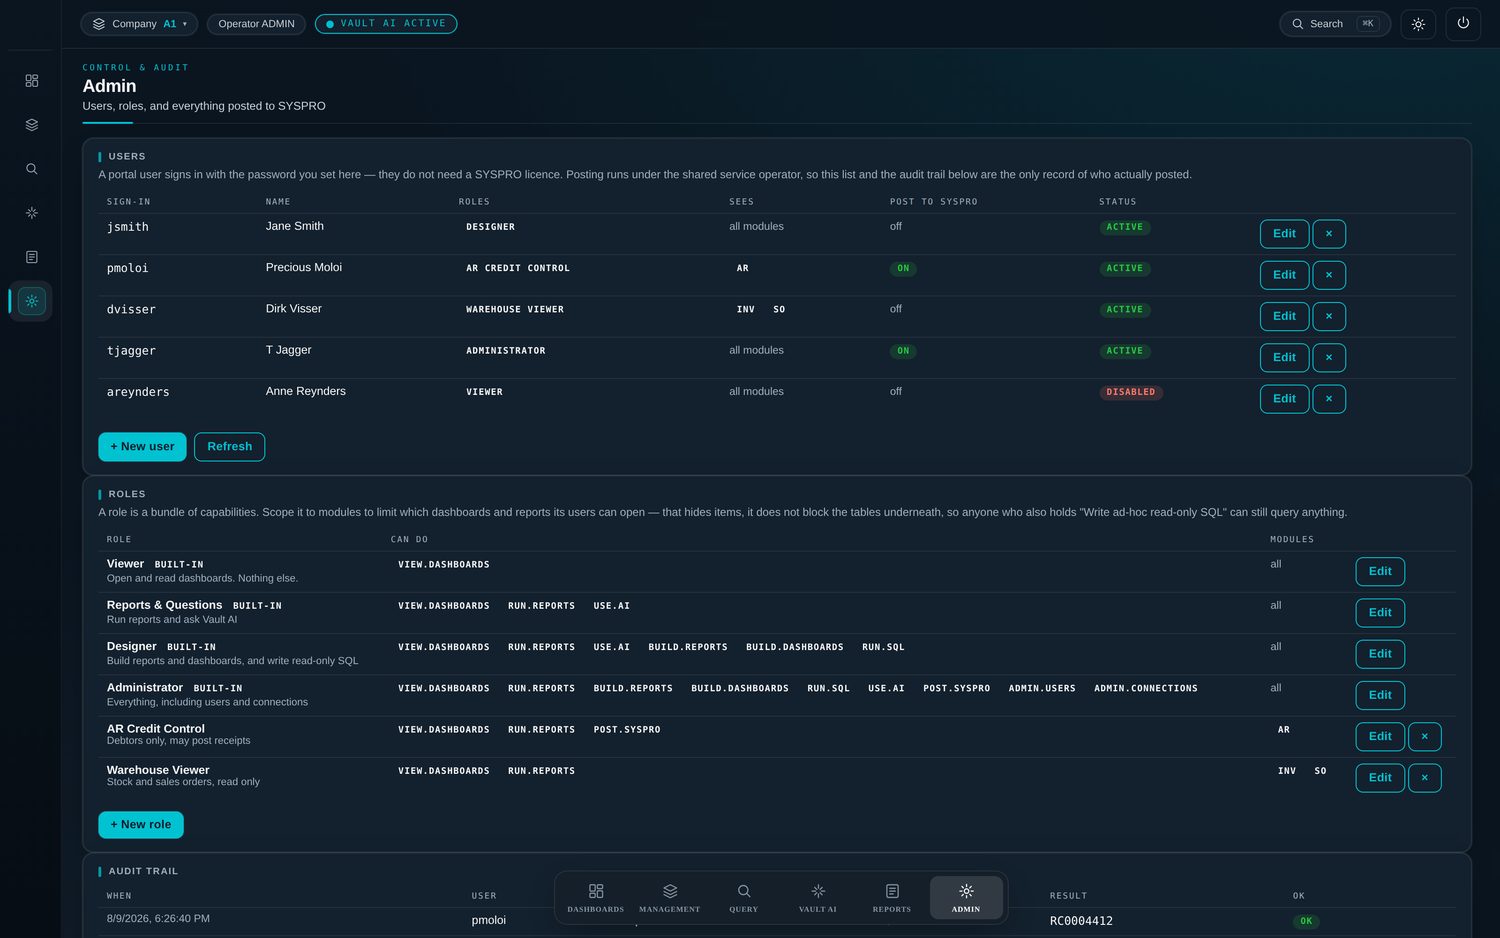
Task: Click USE.AI capability in Reports & Questions row
Action: (611, 606)
